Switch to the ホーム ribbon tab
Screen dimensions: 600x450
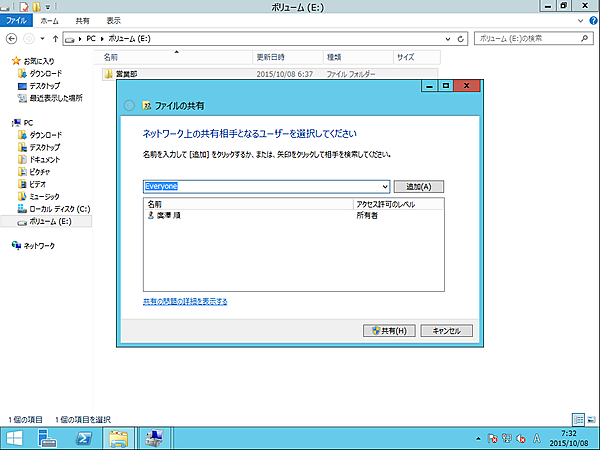click(x=49, y=21)
